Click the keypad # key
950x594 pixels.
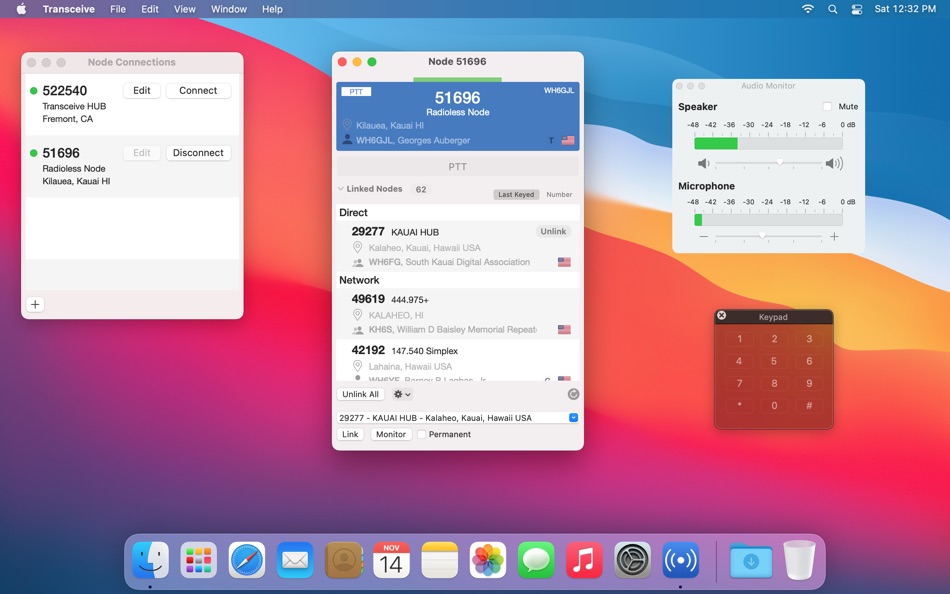pyautogui.click(x=809, y=405)
